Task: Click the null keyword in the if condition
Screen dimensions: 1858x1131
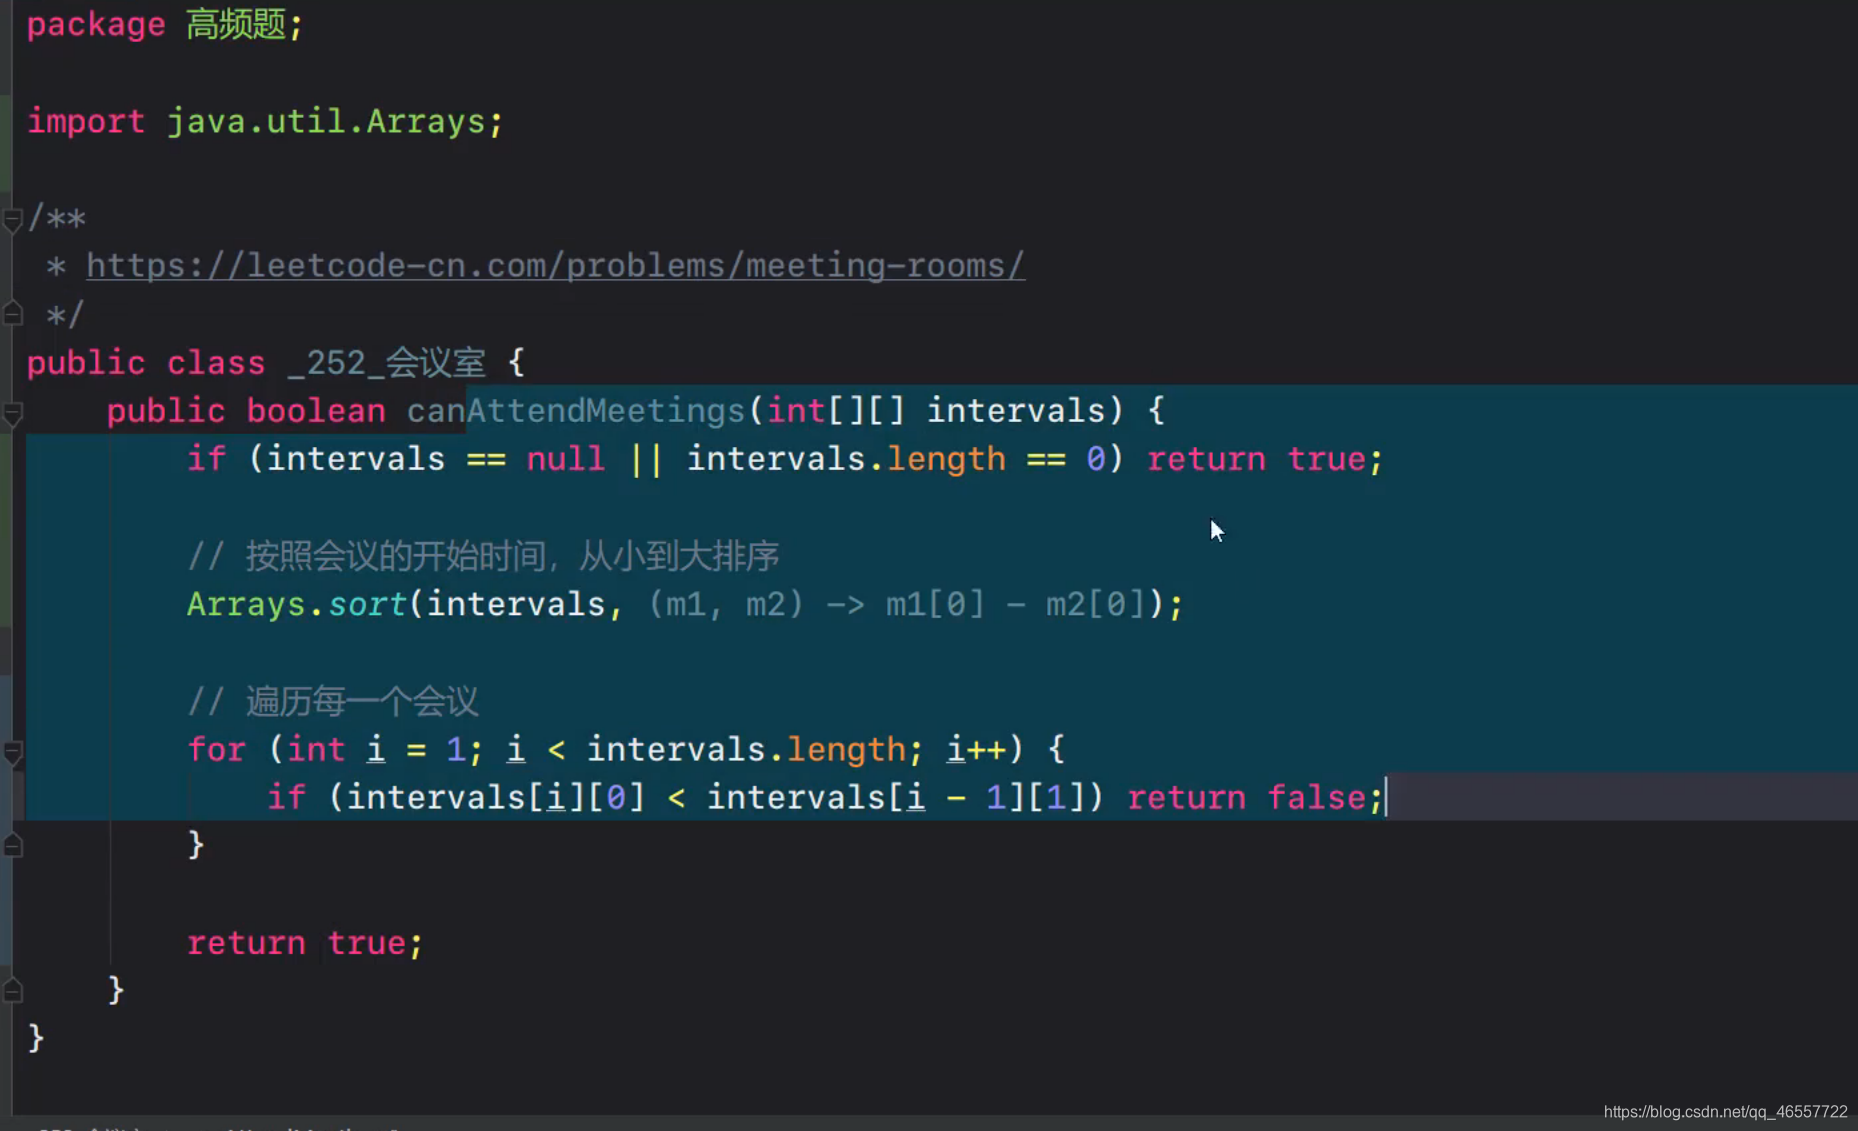Action: pyautogui.click(x=566, y=459)
